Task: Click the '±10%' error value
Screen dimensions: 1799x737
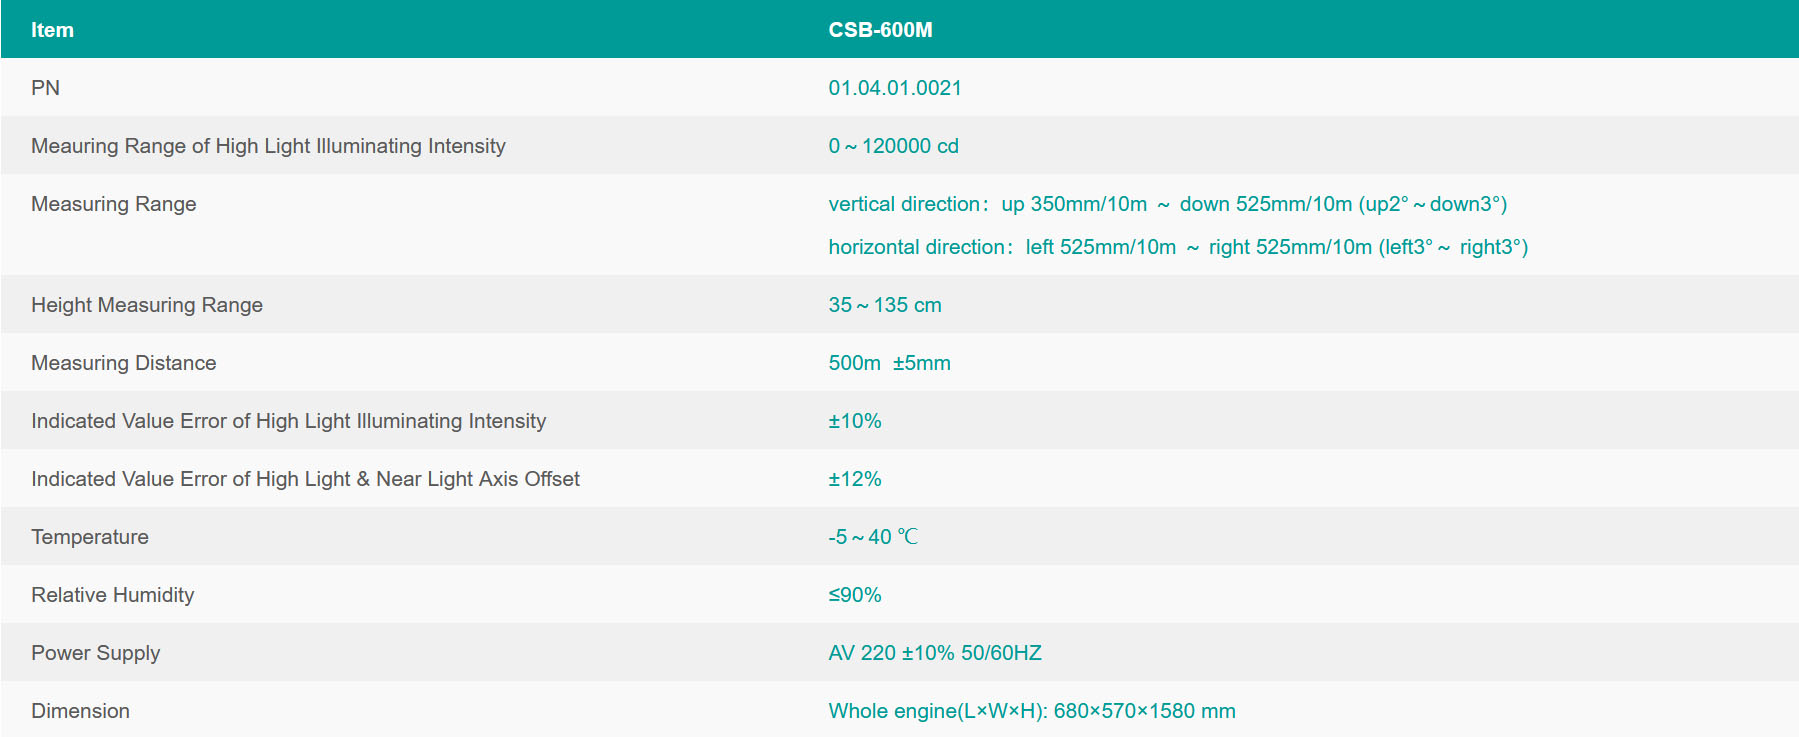Action: tap(854, 421)
